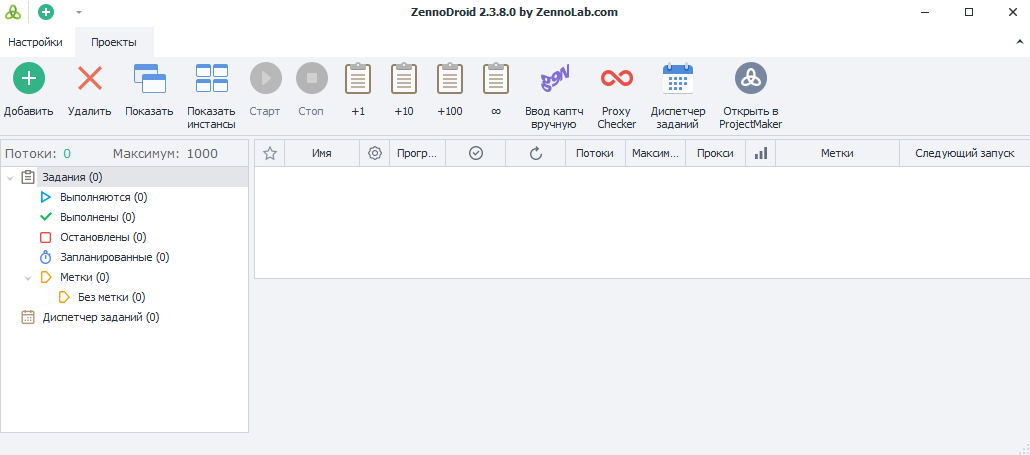1030x455 pixels.
Task: Click the red Удалить (Delete) icon
Action: click(x=90, y=78)
